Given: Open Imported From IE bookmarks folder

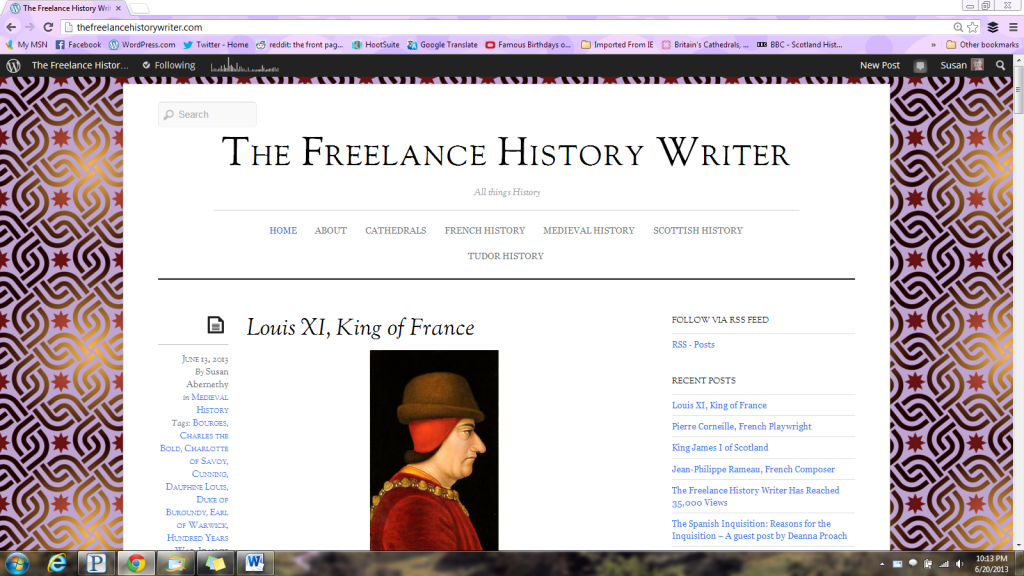Looking at the screenshot, I should (617, 44).
